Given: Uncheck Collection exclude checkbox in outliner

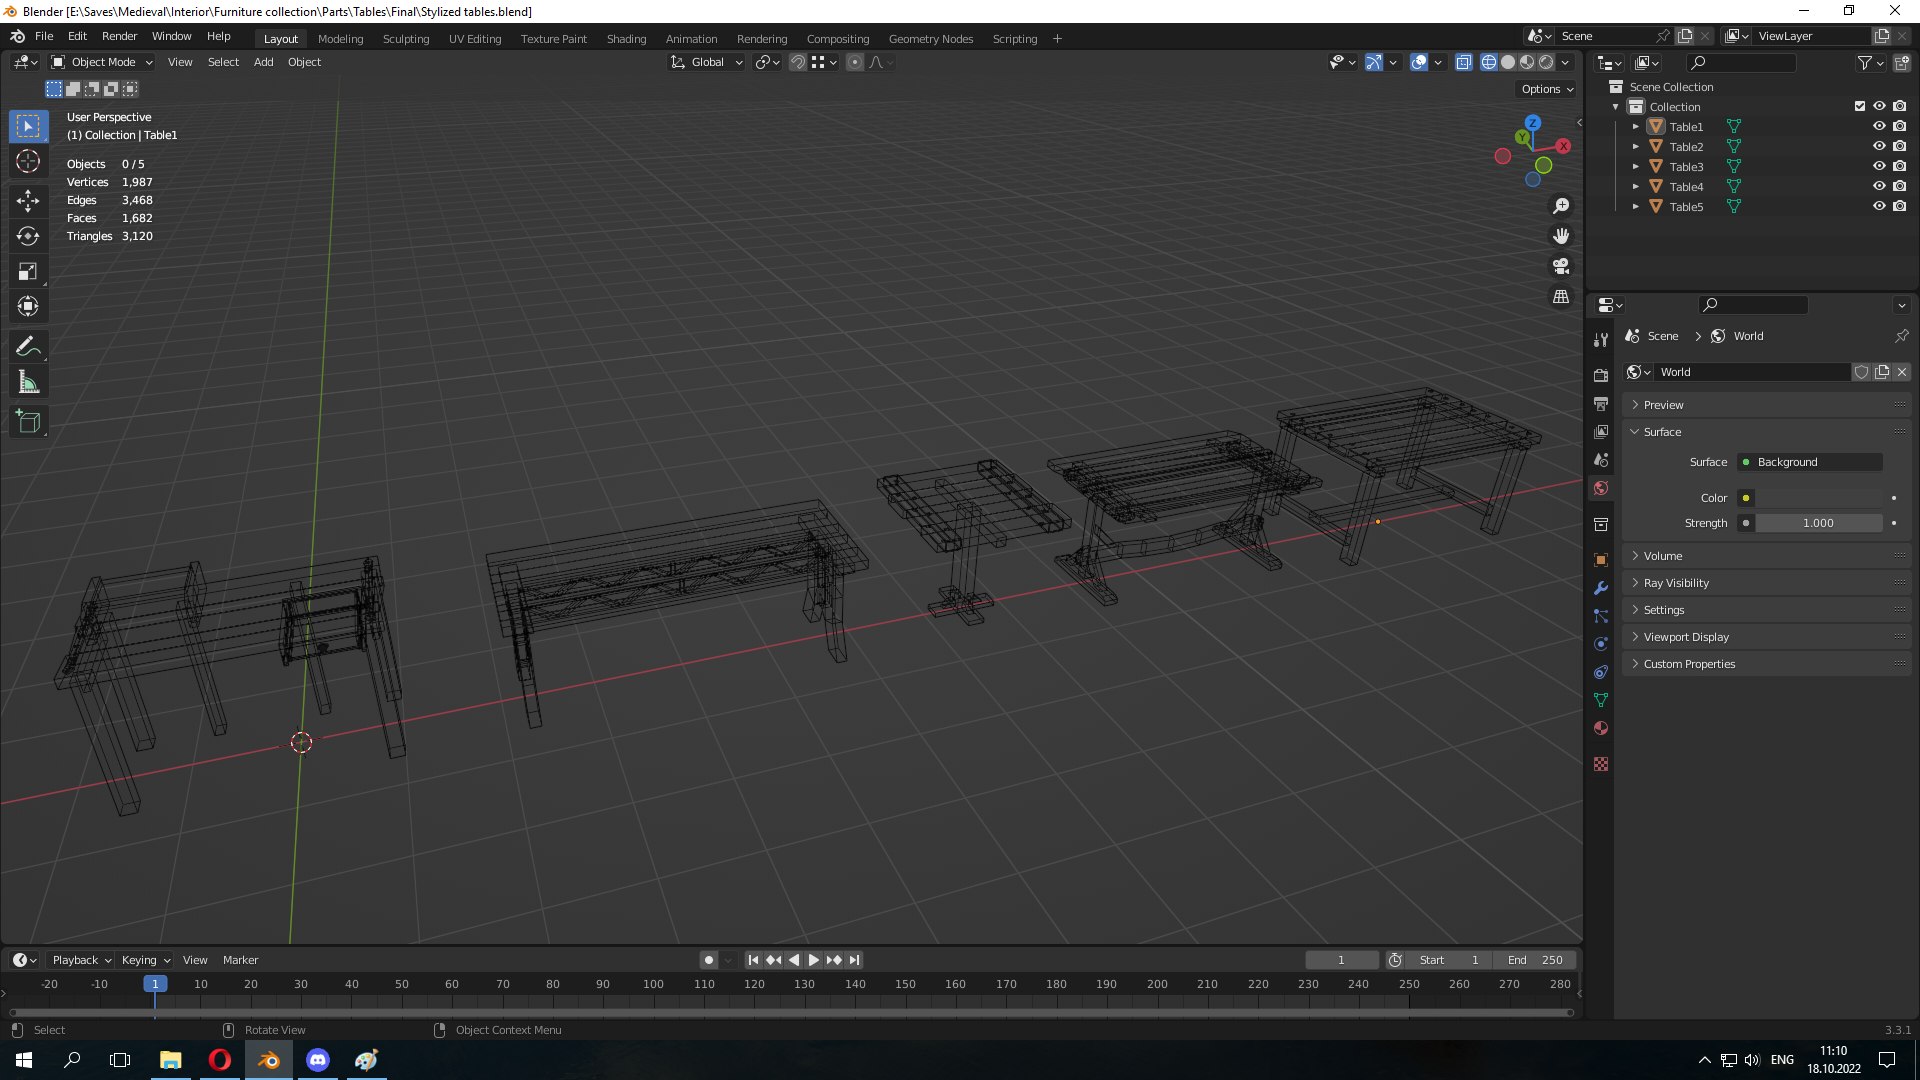Looking at the screenshot, I should pos(1860,106).
